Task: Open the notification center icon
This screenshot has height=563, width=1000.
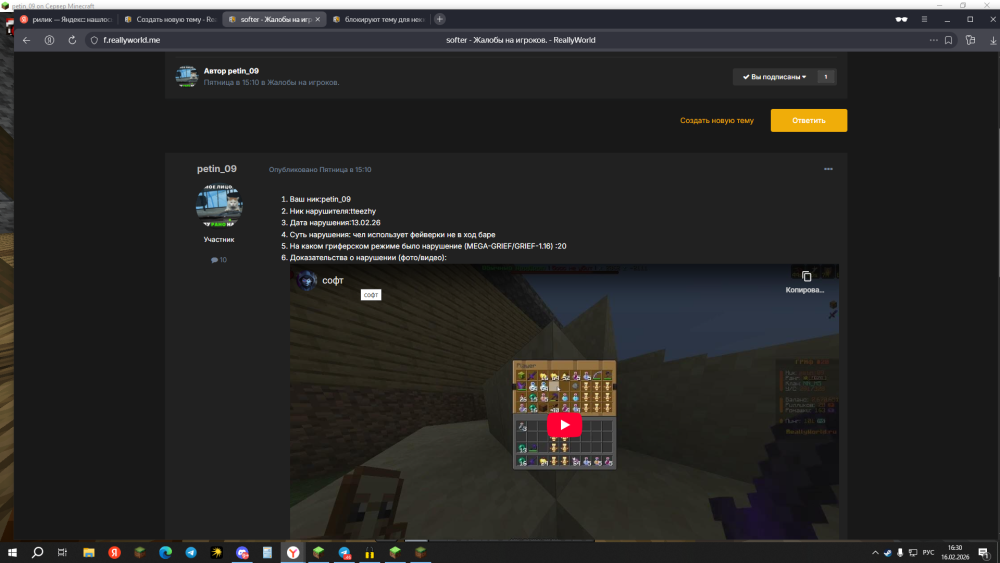Action: pos(983,553)
